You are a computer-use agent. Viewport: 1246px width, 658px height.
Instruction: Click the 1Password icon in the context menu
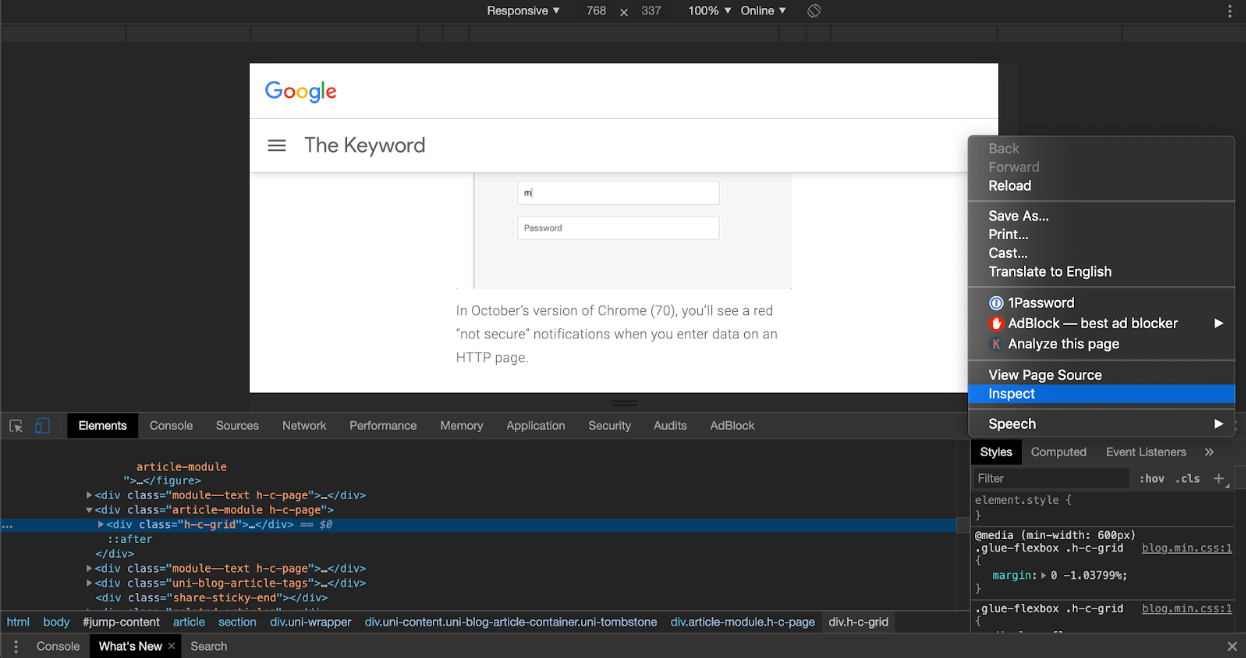(x=996, y=303)
